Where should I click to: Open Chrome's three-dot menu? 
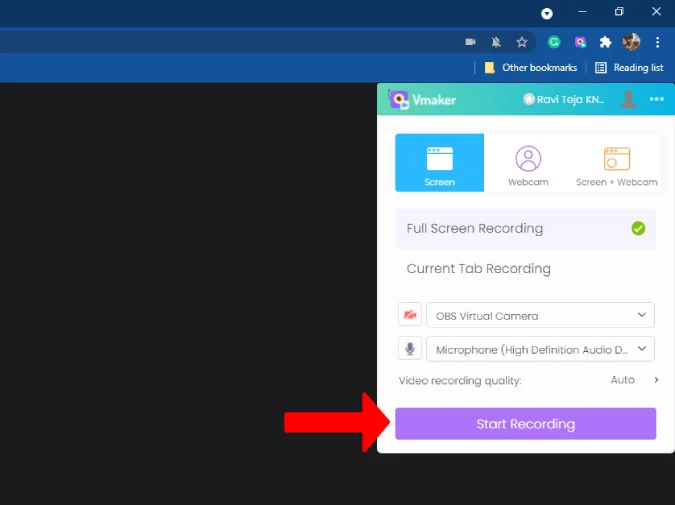[657, 42]
